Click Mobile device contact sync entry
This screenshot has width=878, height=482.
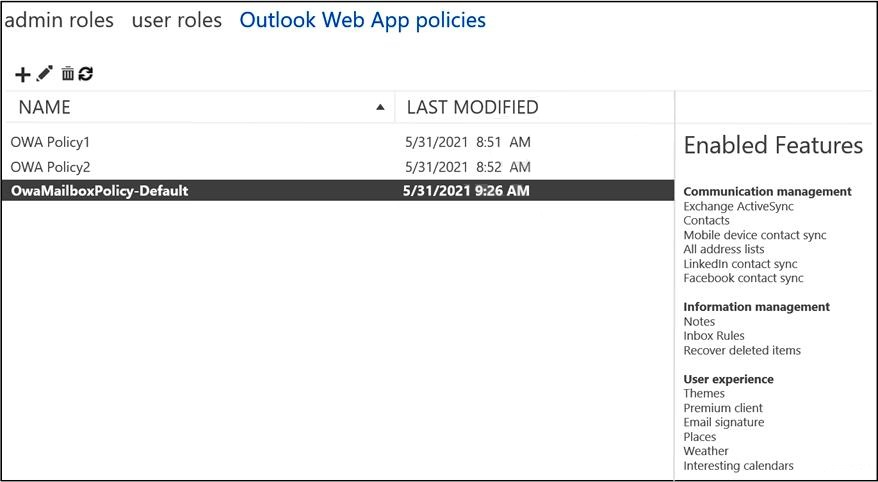754,235
